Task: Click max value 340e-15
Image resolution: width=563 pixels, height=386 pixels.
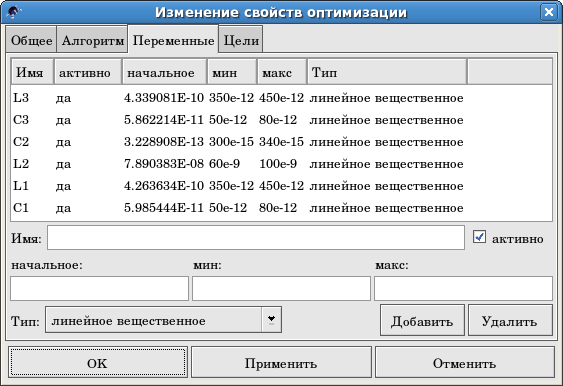Action: tap(281, 142)
